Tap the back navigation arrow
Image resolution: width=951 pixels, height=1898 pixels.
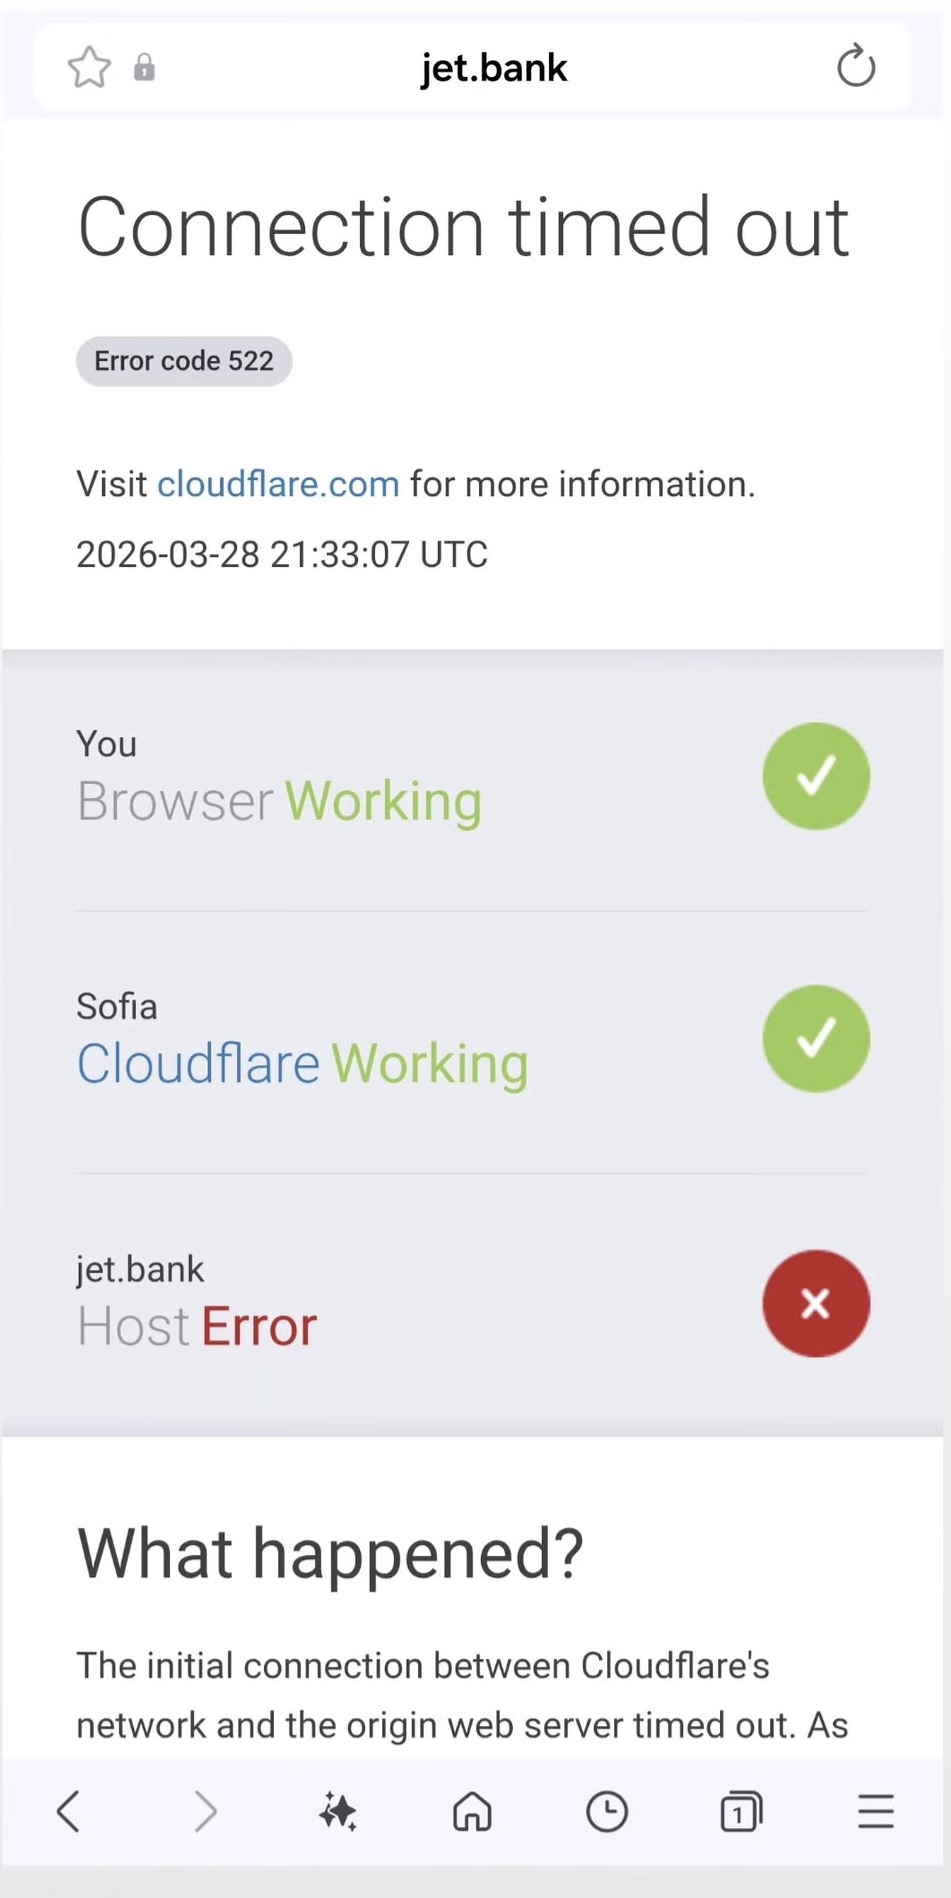(x=68, y=1812)
